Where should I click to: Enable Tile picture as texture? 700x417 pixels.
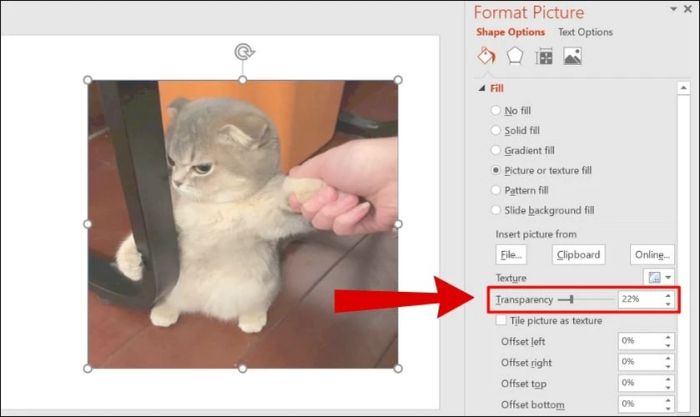501,320
